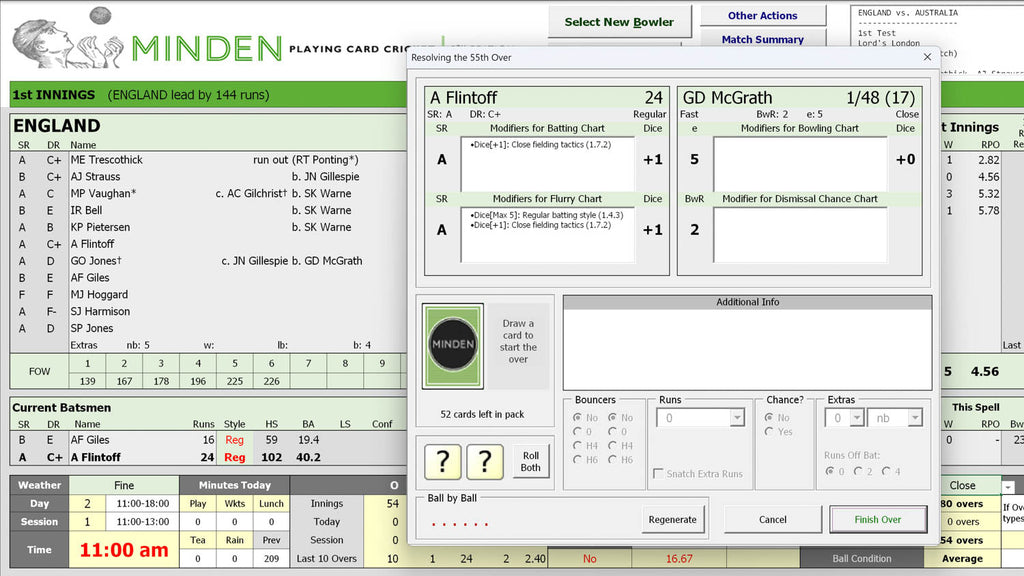Click the ENGLAND team heading

pyautogui.click(x=57, y=125)
